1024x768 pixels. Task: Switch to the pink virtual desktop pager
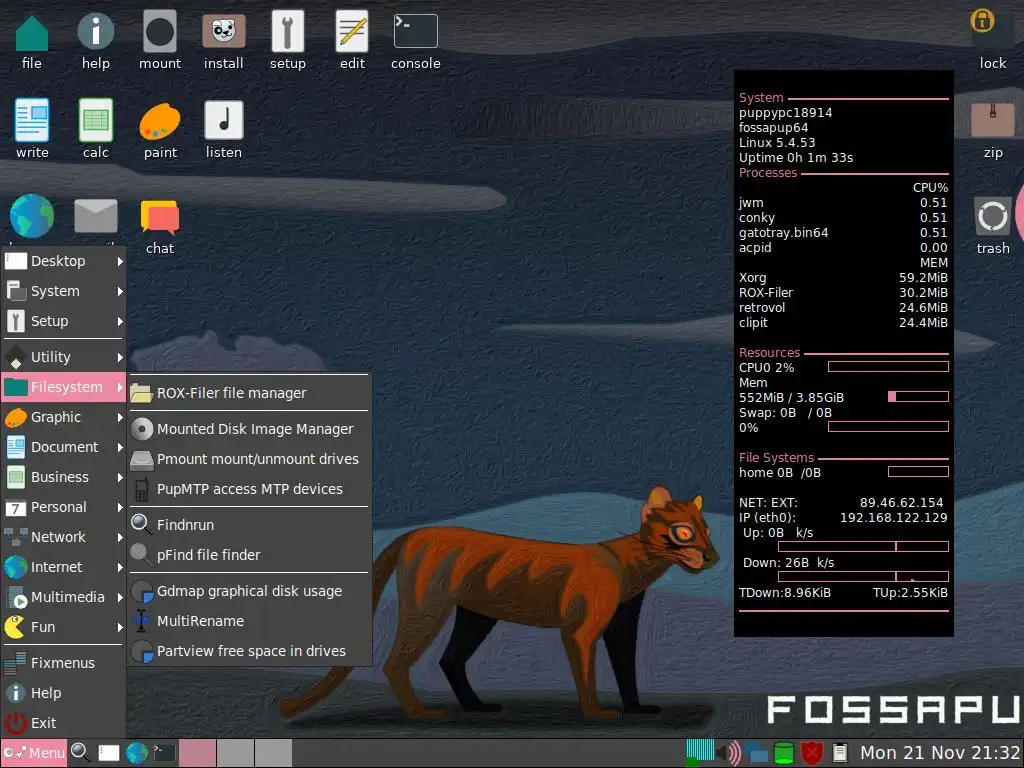click(x=197, y=754)
